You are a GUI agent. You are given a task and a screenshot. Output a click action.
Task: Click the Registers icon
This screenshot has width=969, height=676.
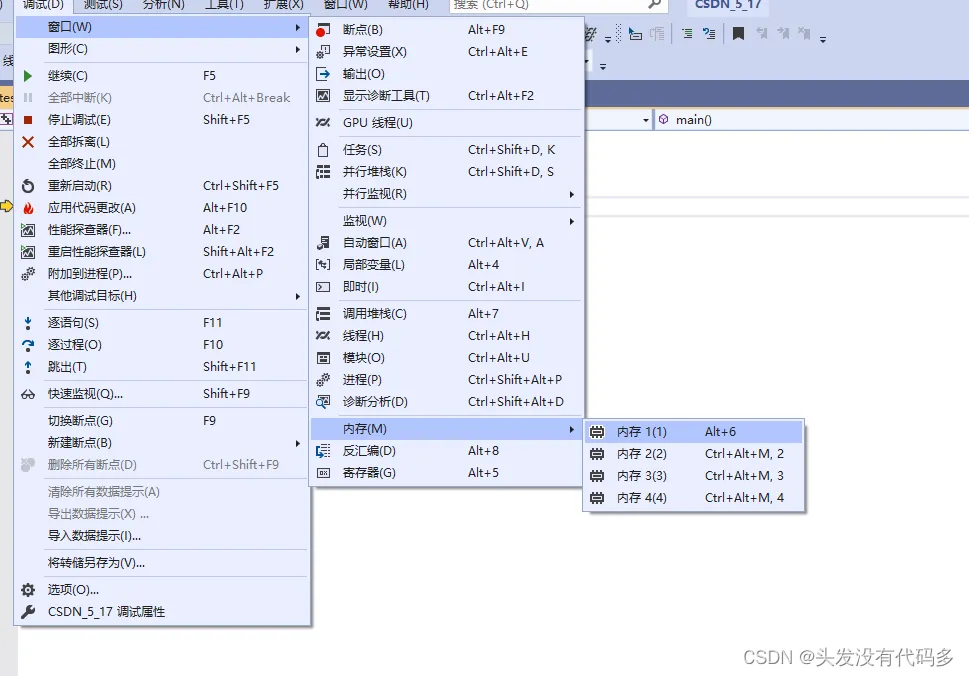(x=323, y=473)
